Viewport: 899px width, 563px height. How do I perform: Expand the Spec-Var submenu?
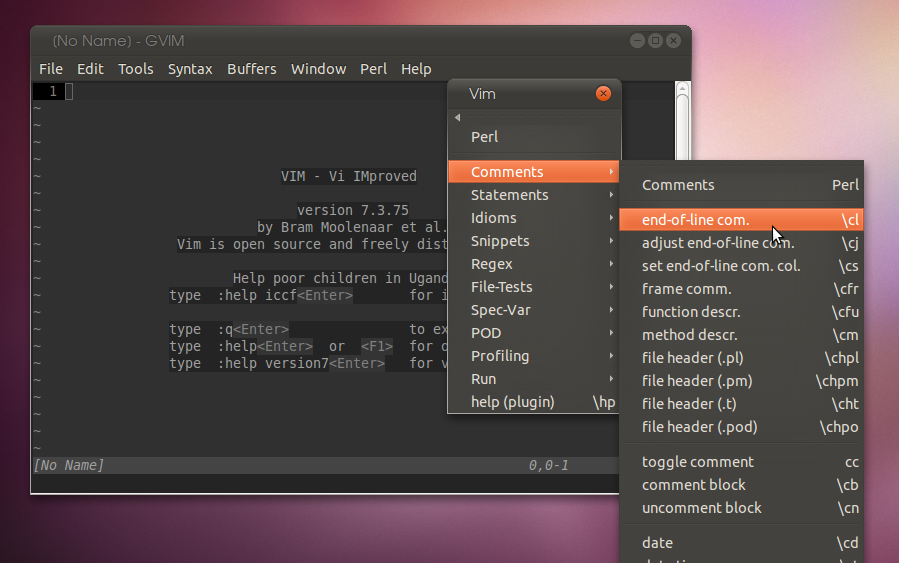[x=534, y=310]
